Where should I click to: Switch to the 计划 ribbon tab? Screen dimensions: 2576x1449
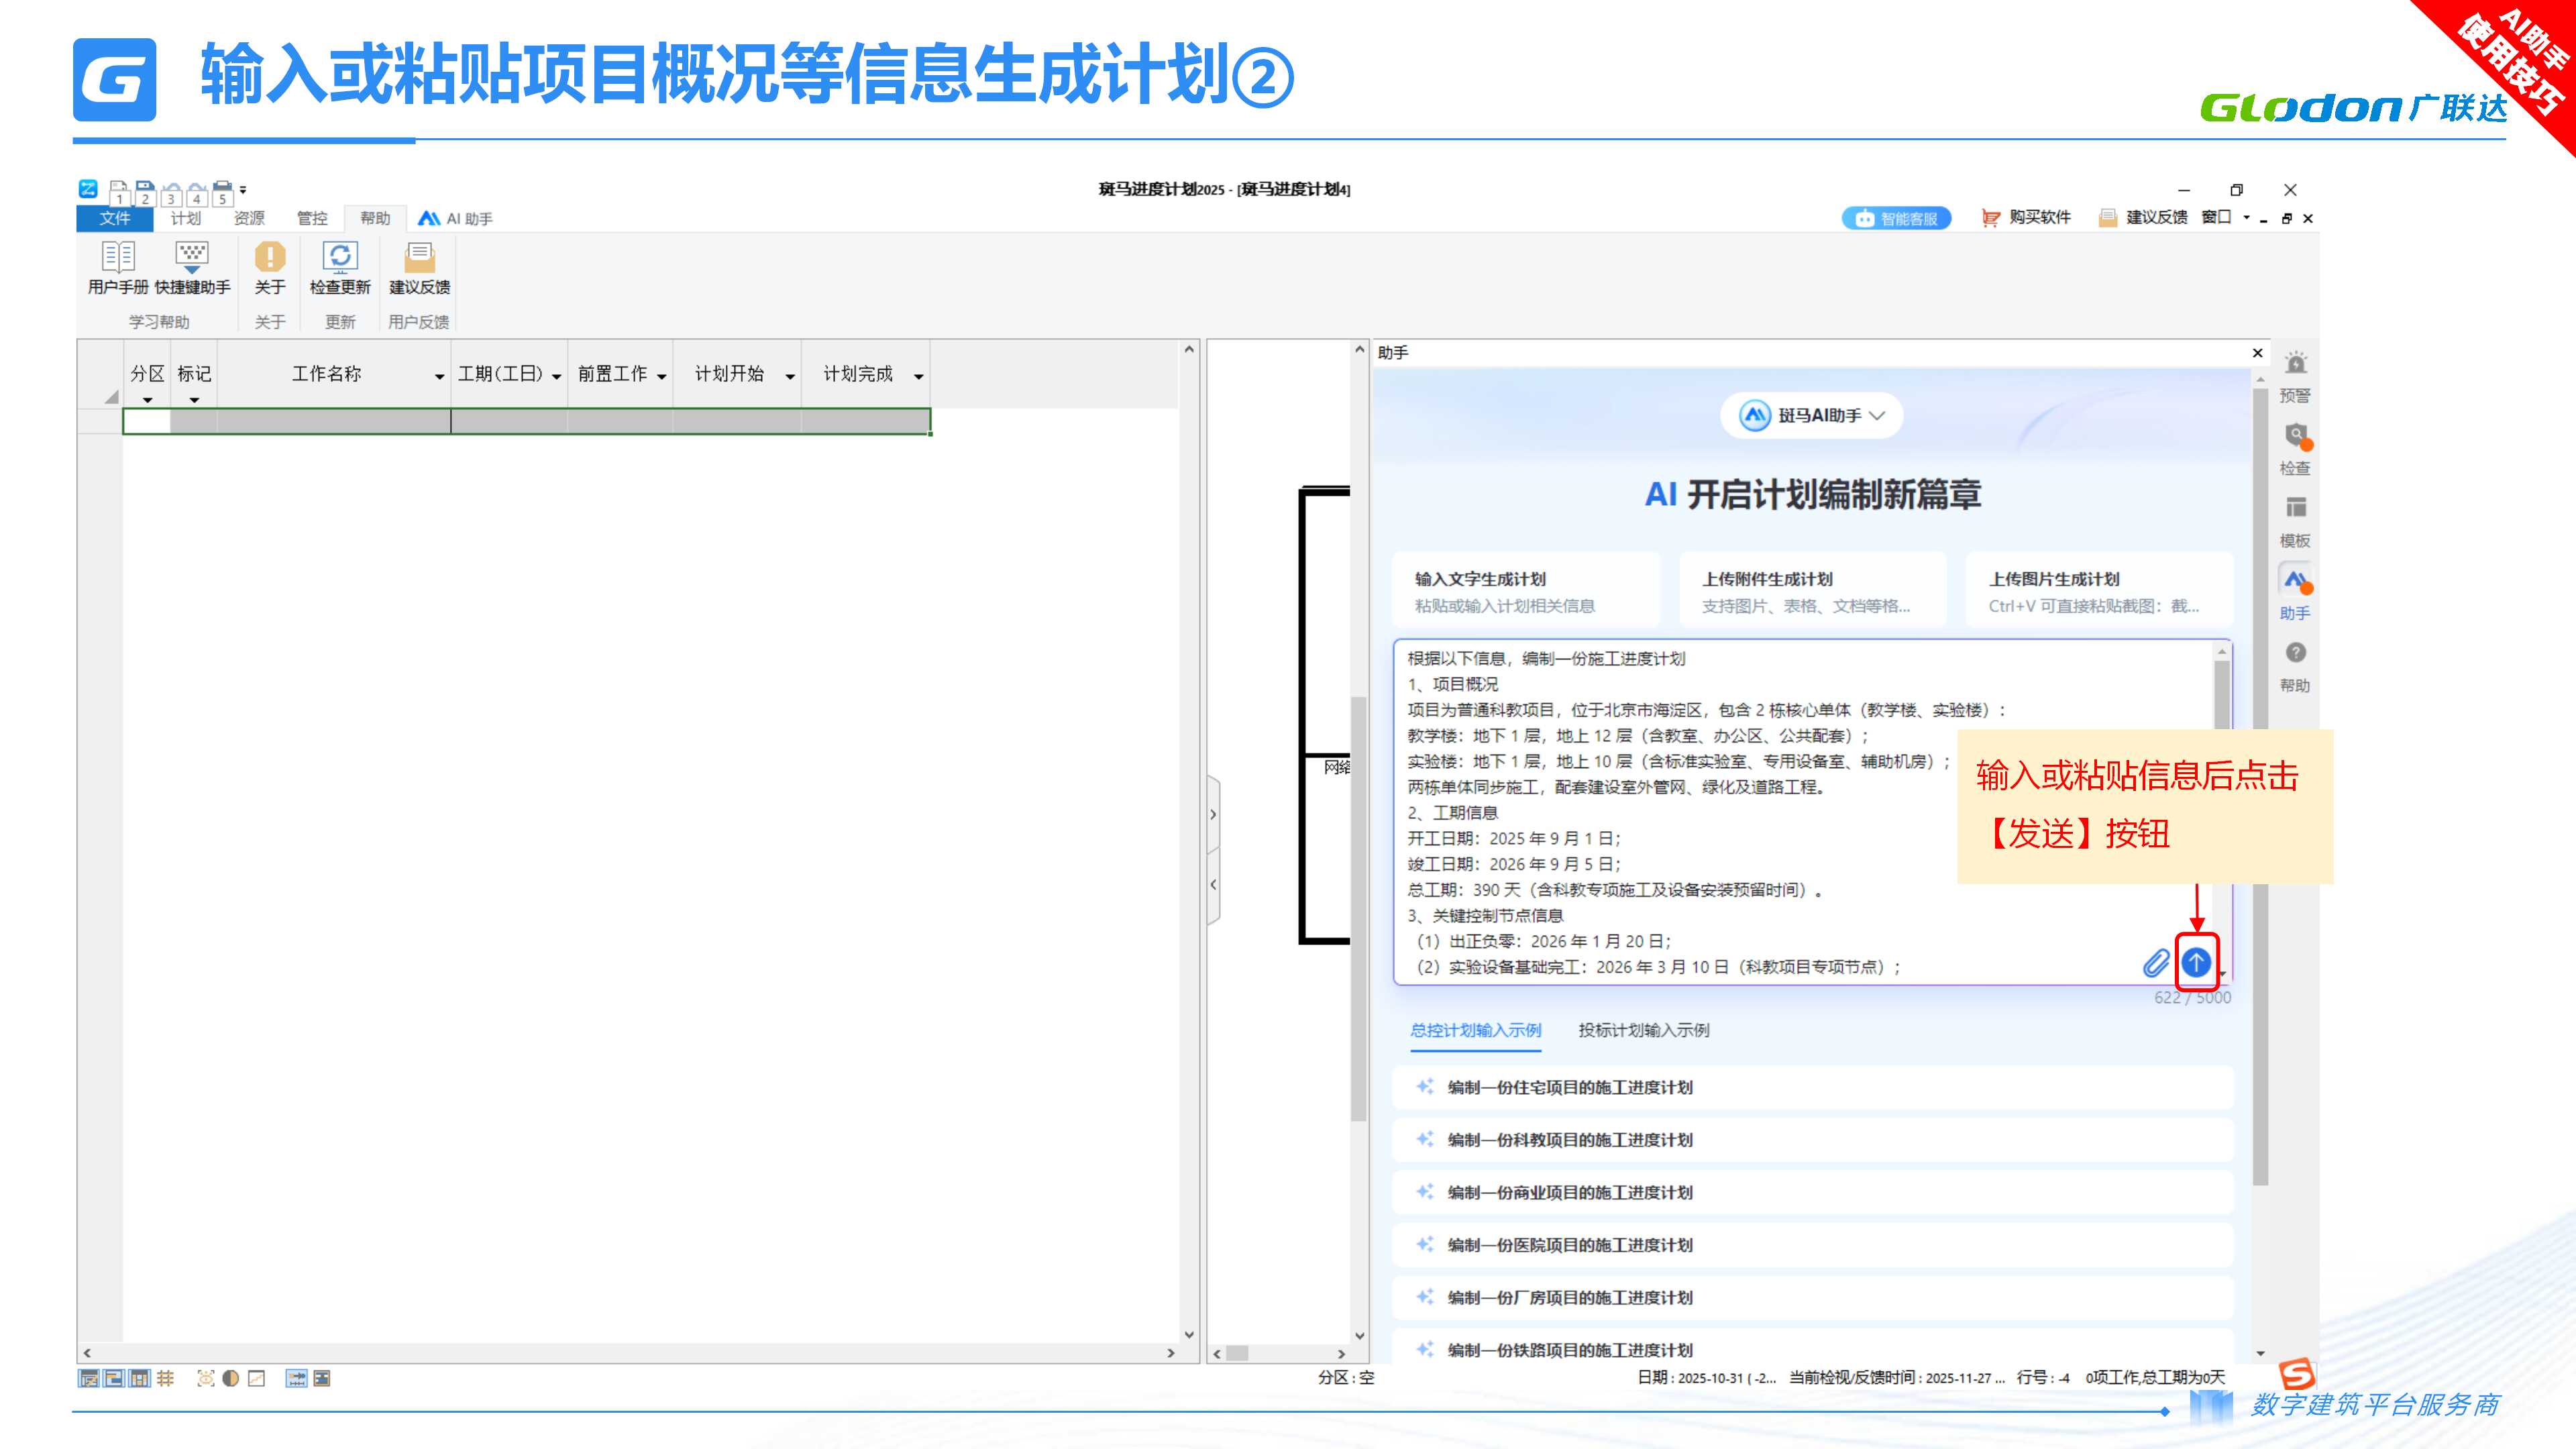pyautogui.click(x=185, y=218)
